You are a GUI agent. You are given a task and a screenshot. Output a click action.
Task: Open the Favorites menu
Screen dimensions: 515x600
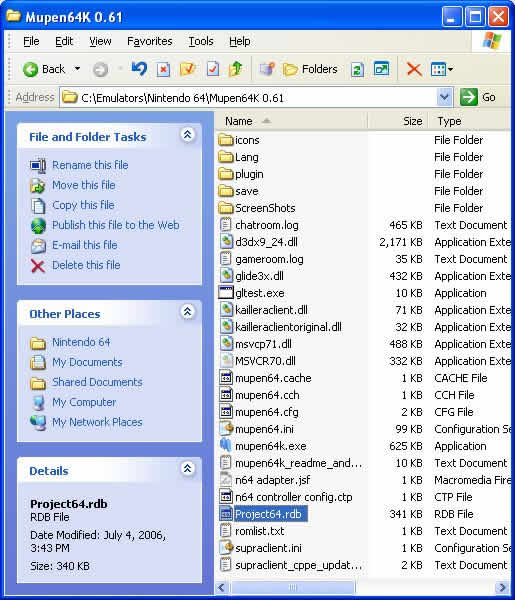coord(150,41)
